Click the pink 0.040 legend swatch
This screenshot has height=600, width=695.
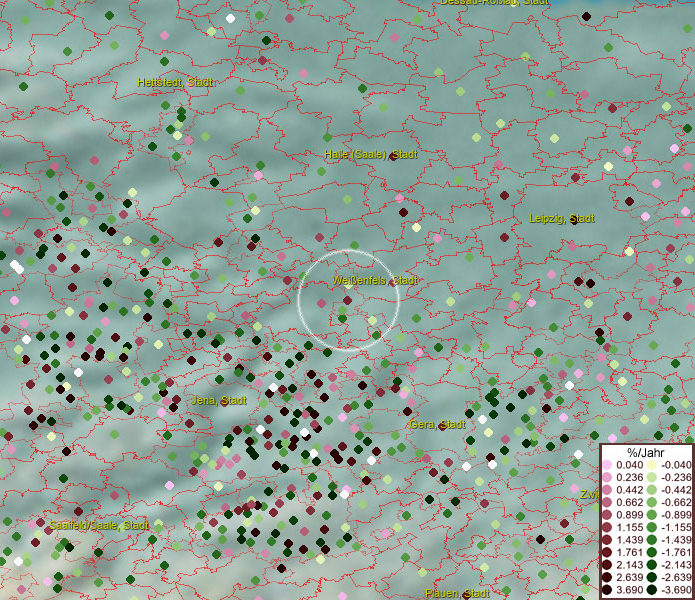point(607,465)
